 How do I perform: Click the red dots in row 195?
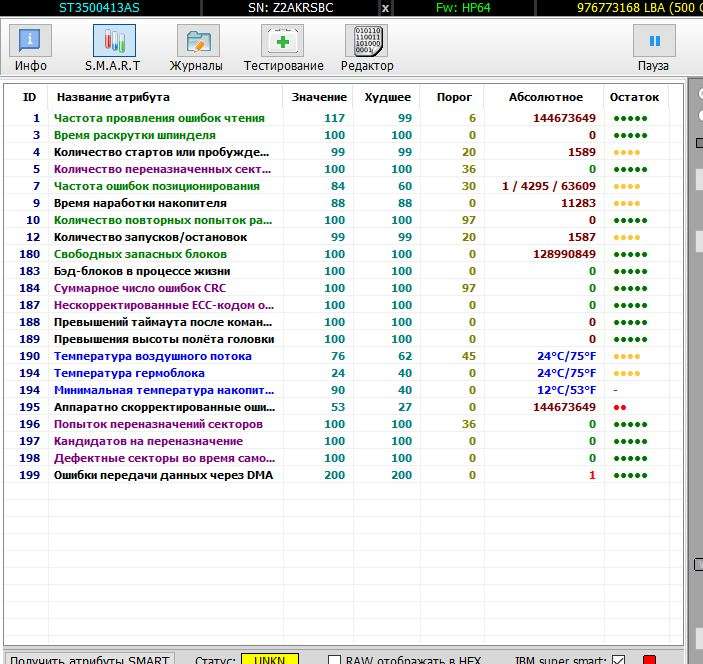(x=620, y=408)
